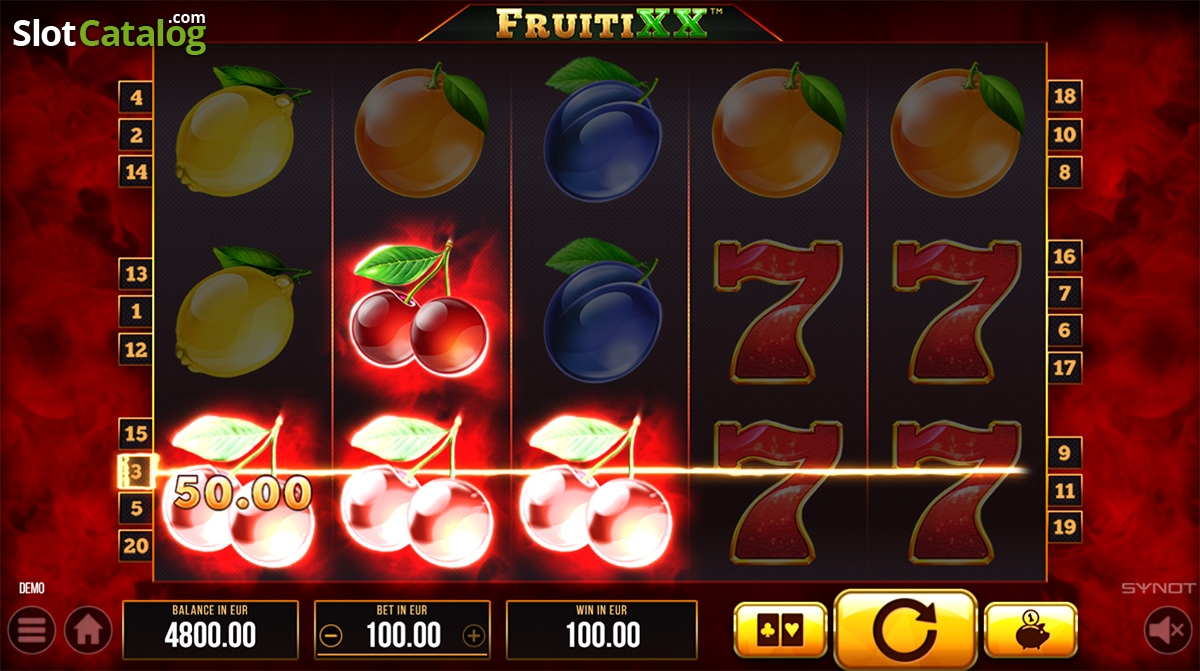Click the FruitiXX game title logo
Viewport: 1200px width, 671px height.
[601, 21]
